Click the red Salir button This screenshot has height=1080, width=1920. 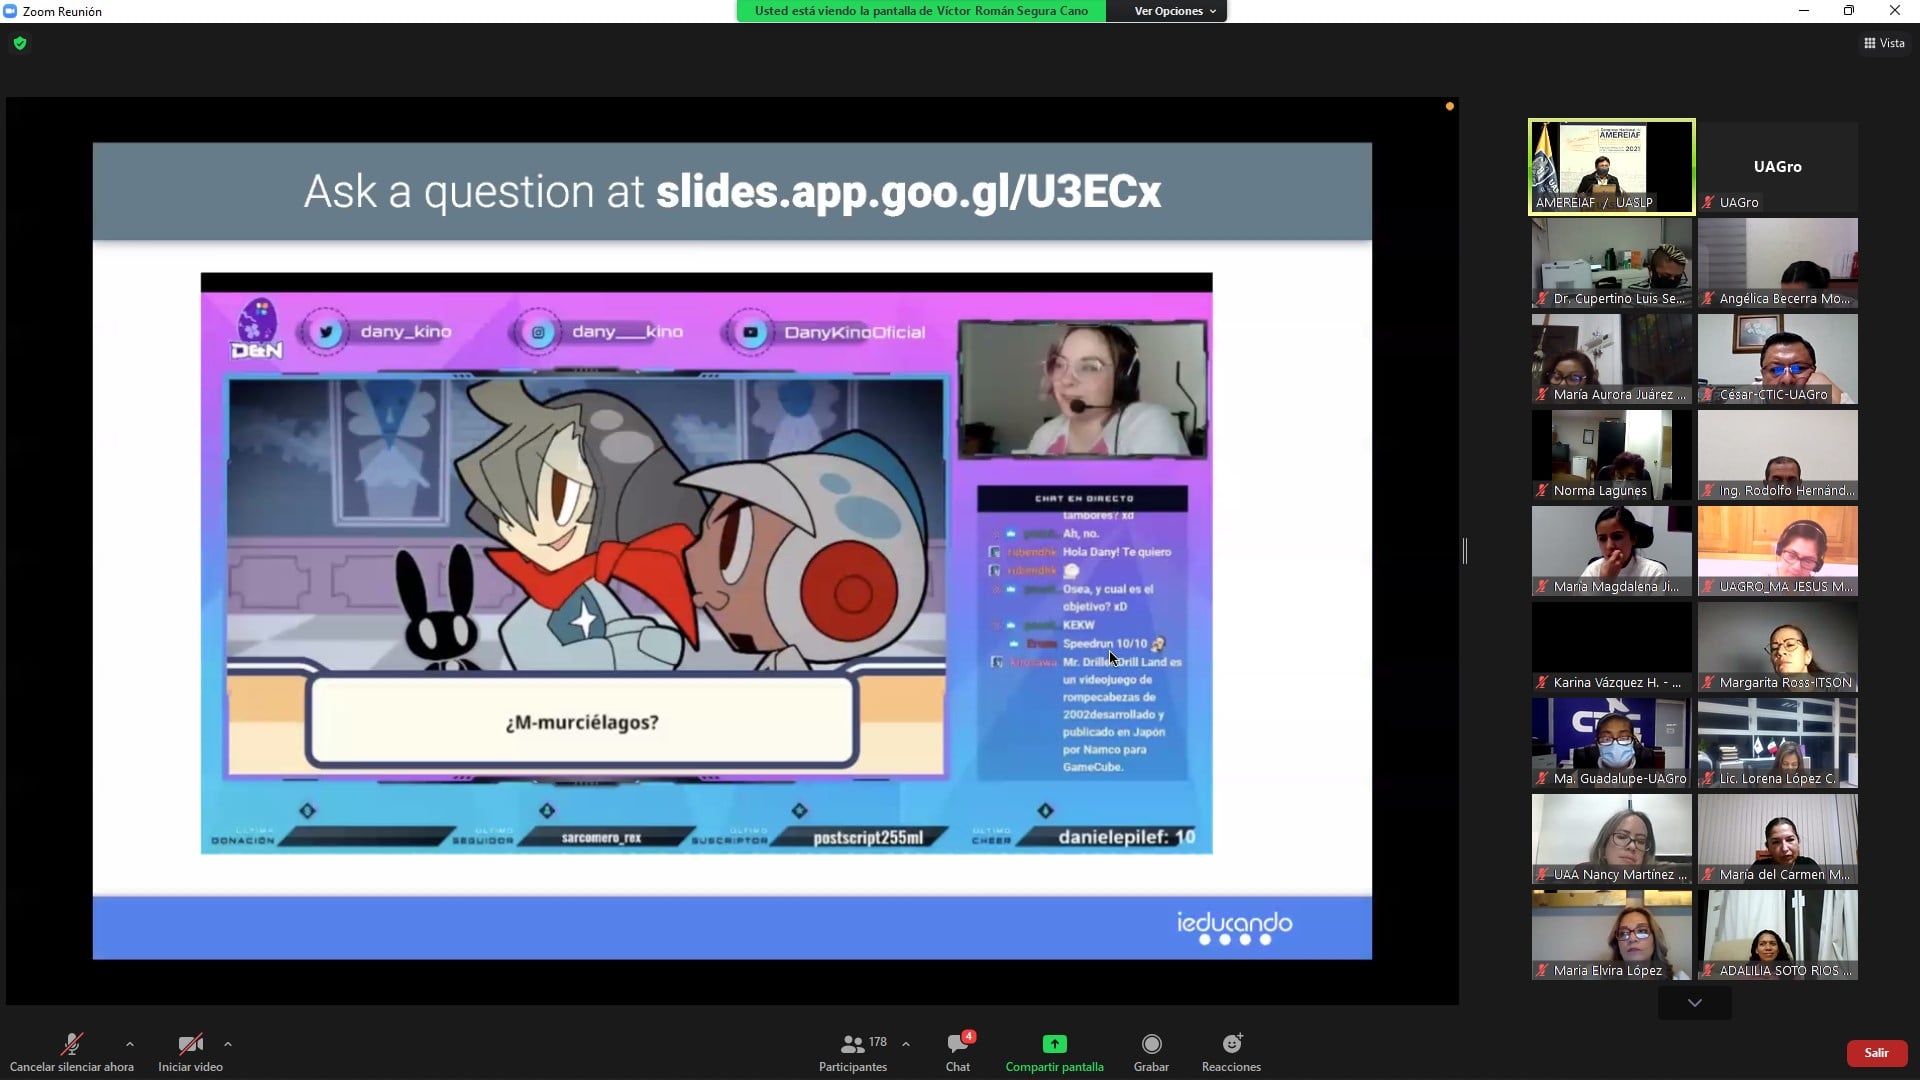tap(1876, 1053)
